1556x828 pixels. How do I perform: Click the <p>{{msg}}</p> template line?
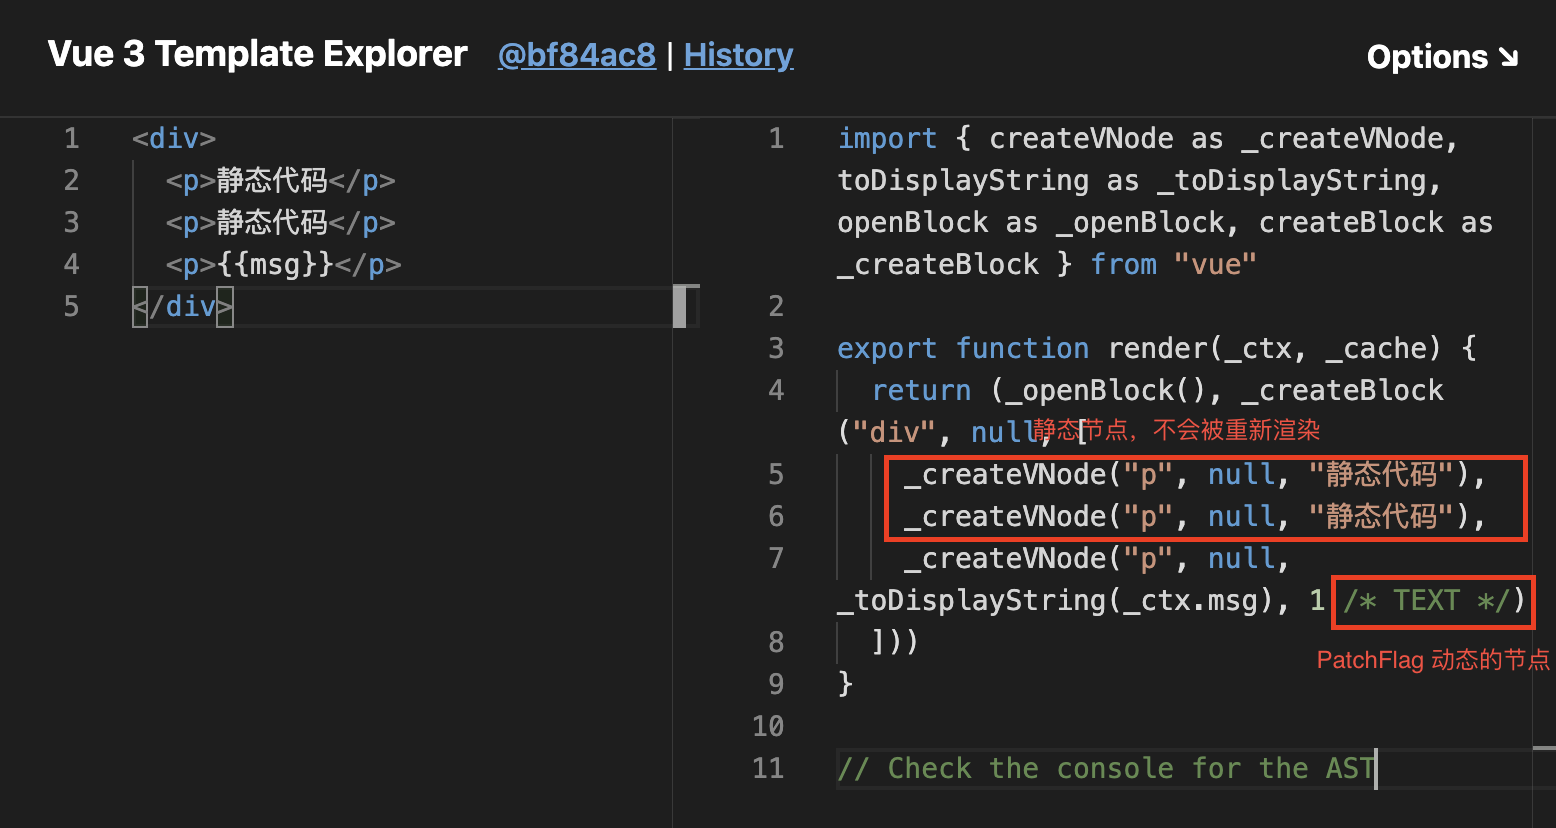284,264
